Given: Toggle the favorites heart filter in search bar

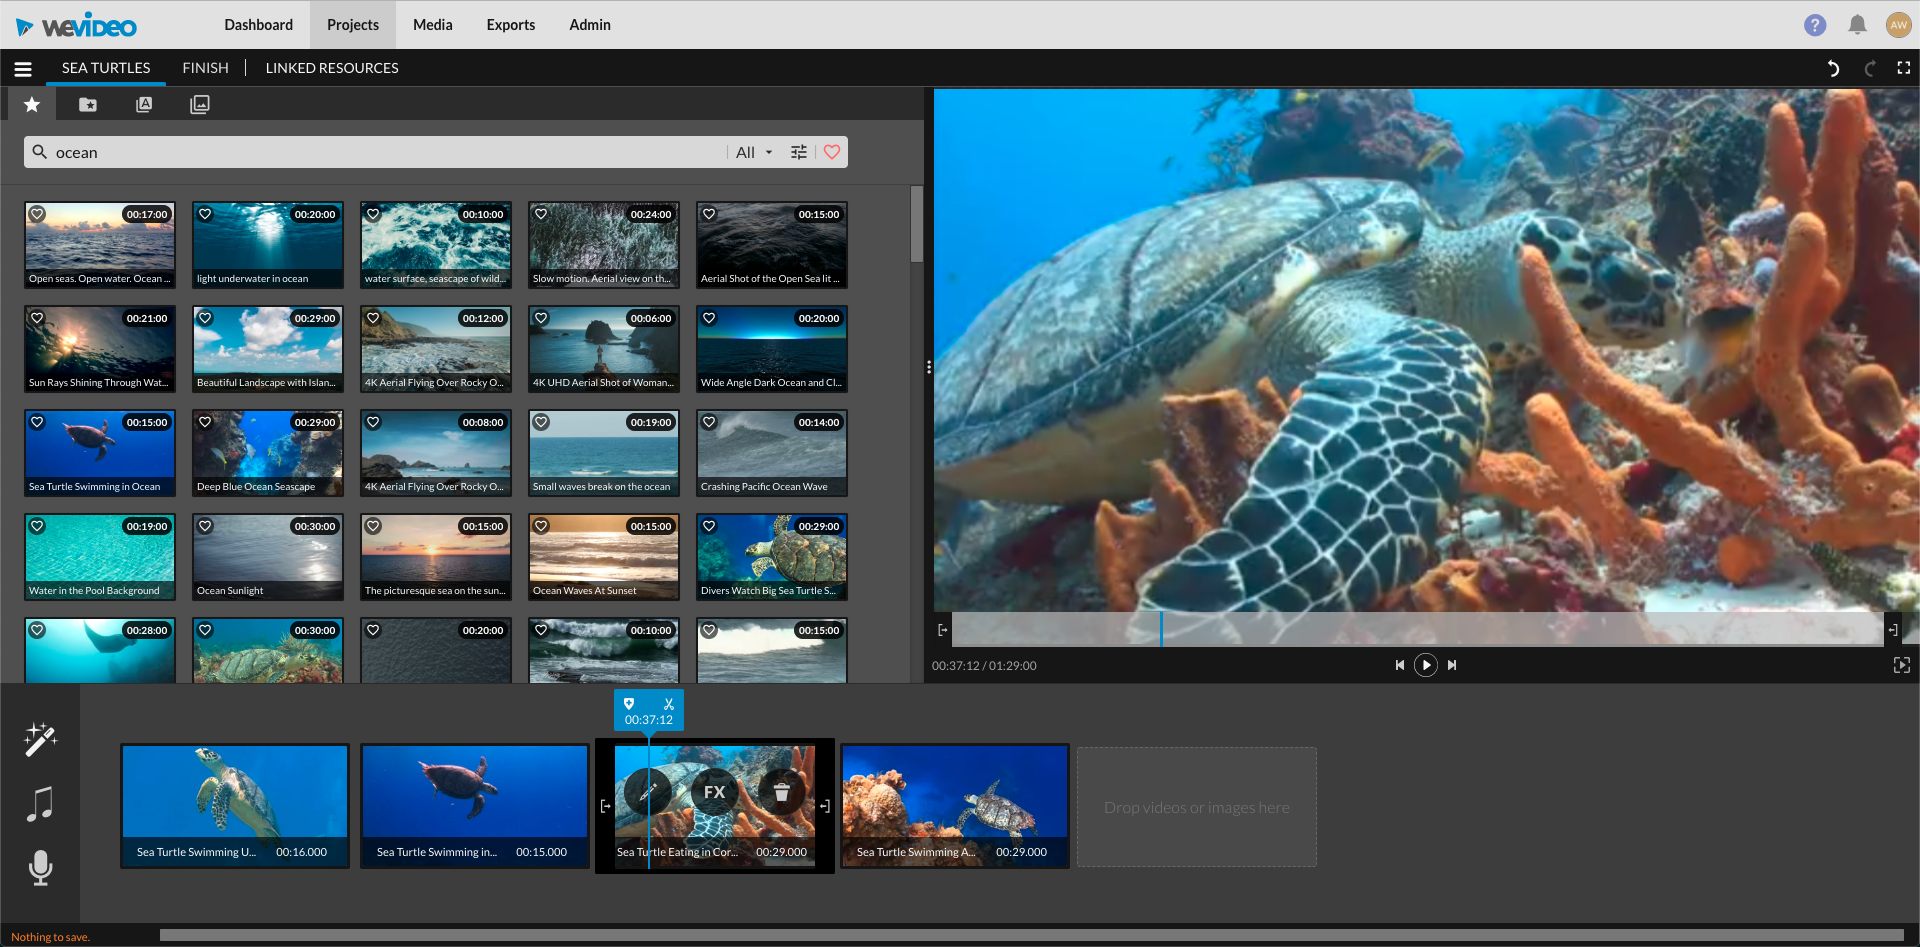Looking at the screenshot, I should tap(832, 151).
